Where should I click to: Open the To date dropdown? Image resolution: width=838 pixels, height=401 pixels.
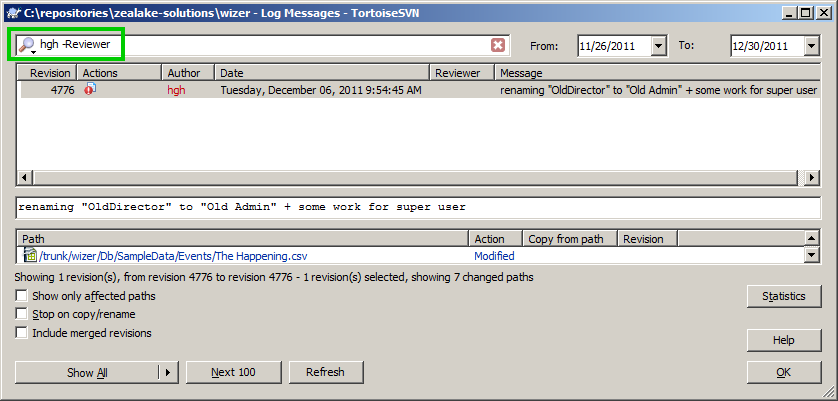tap(812, 46)
